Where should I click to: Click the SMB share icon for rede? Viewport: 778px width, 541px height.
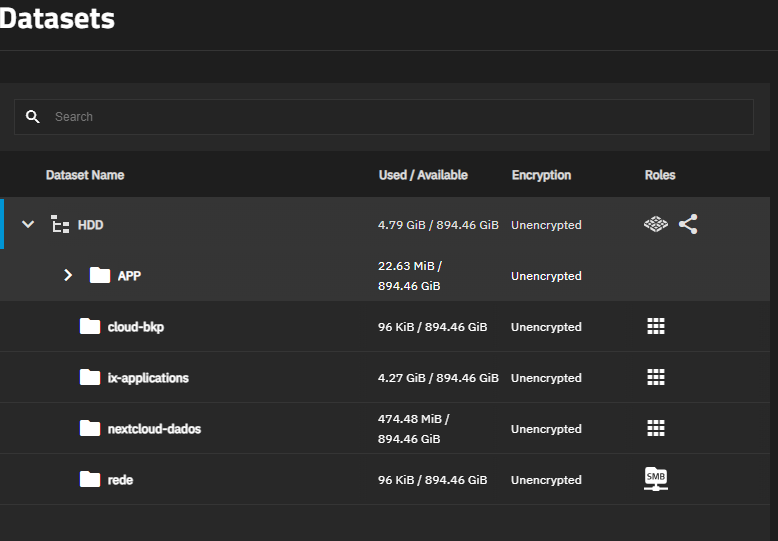coord(655,479)
